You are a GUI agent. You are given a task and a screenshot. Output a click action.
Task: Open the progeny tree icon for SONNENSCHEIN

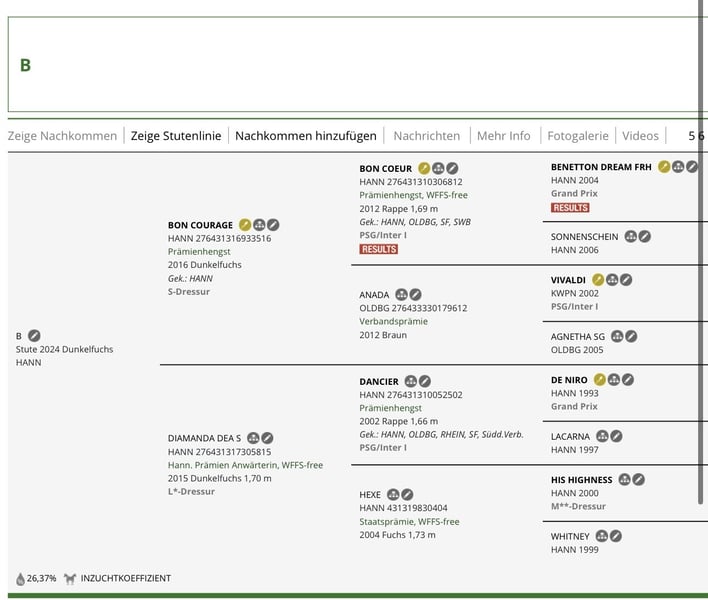tap(630, 236)
